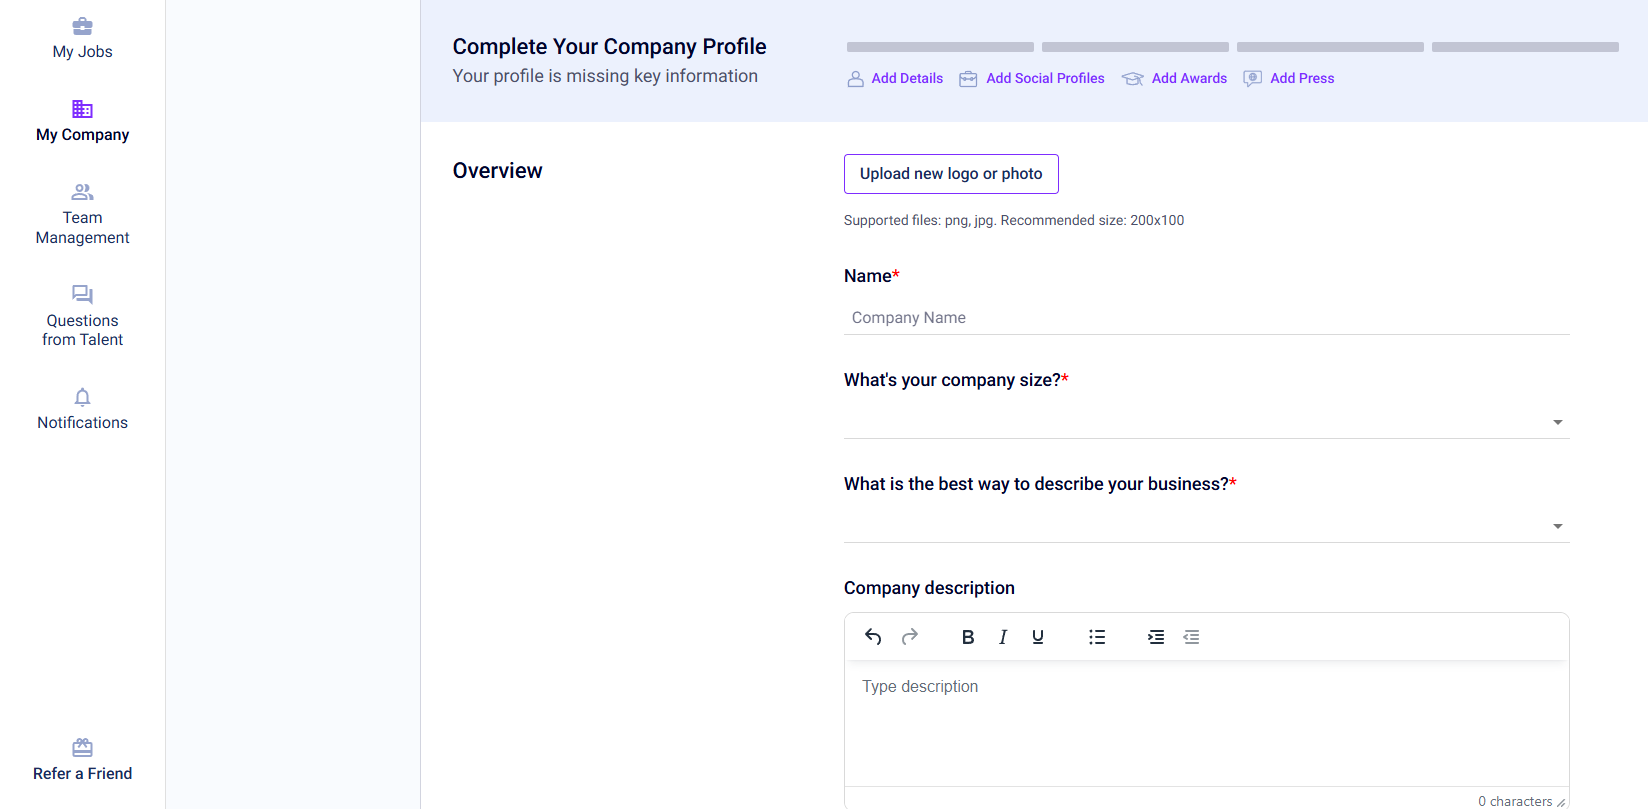Click into the Type description text area
Viewport: 1648px width, 809px height.
click(x=1206, y=723)
